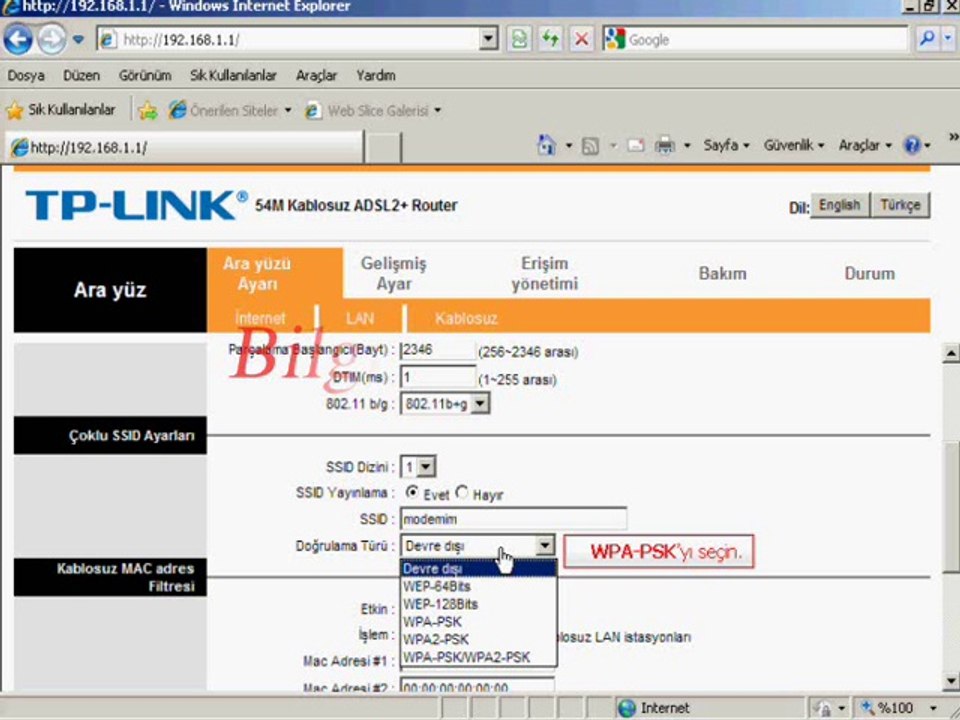Click the Sık Kullanılanlar star button

click(x=60, y=110)
